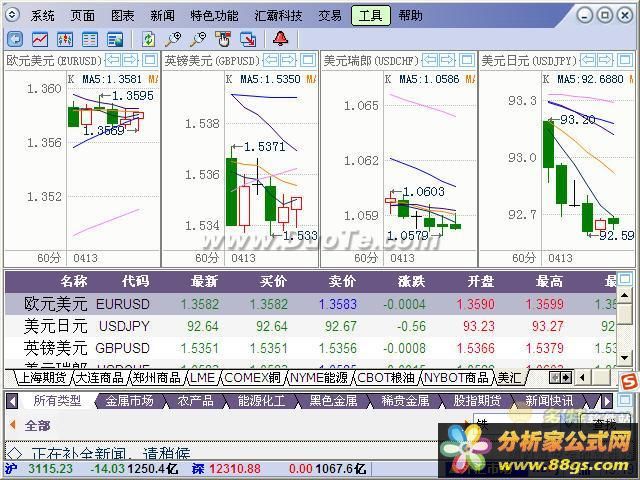The width and height of the screenshot is (640, 480).
Task: Maximize the quote table panel
Action: tap(625, 279)
